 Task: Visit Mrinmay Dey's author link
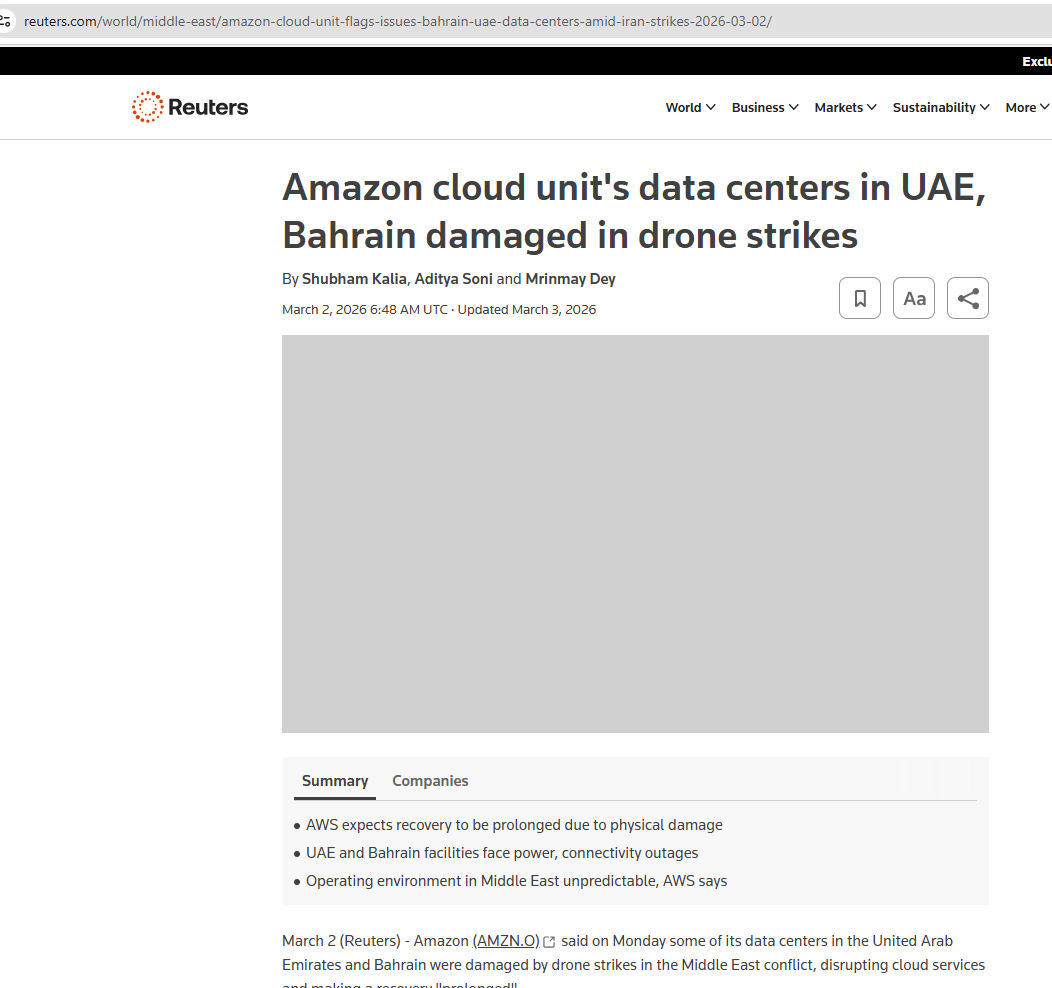click(x=571, y=279)
